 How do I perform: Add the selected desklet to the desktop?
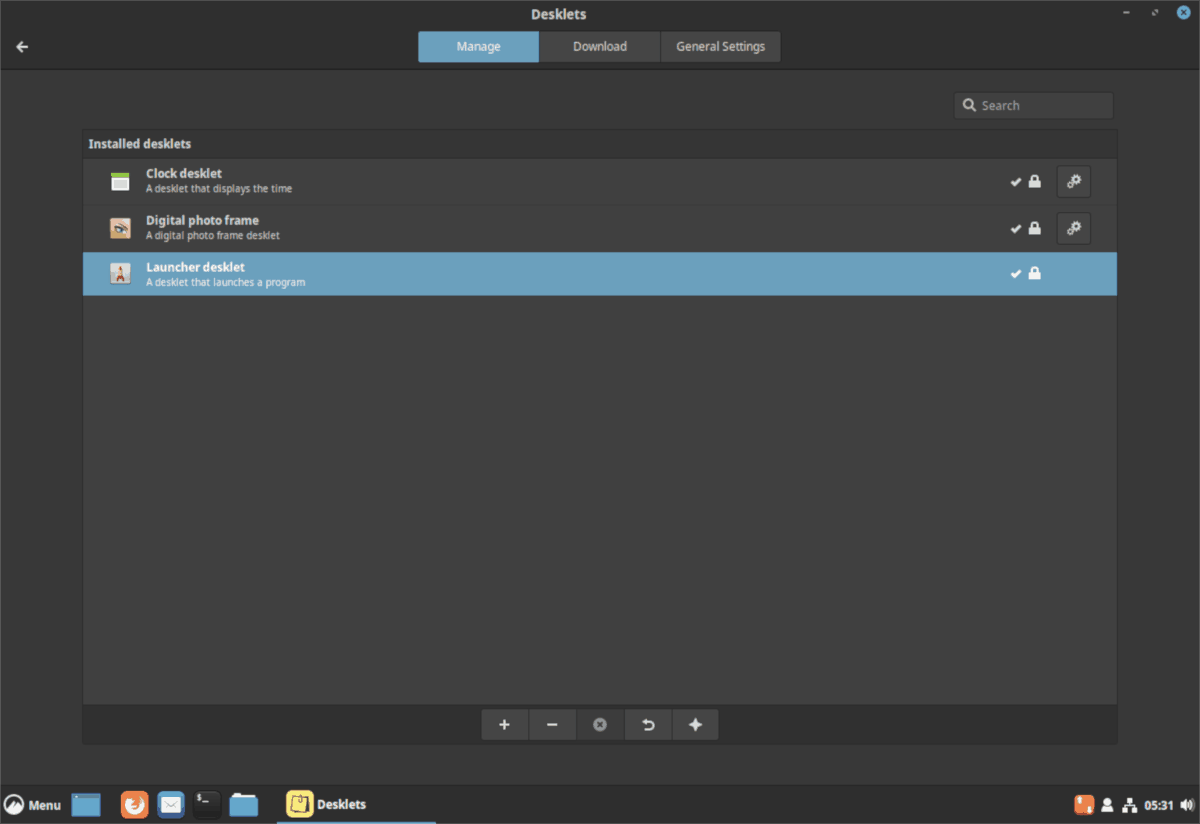click(x=504, y=724)
